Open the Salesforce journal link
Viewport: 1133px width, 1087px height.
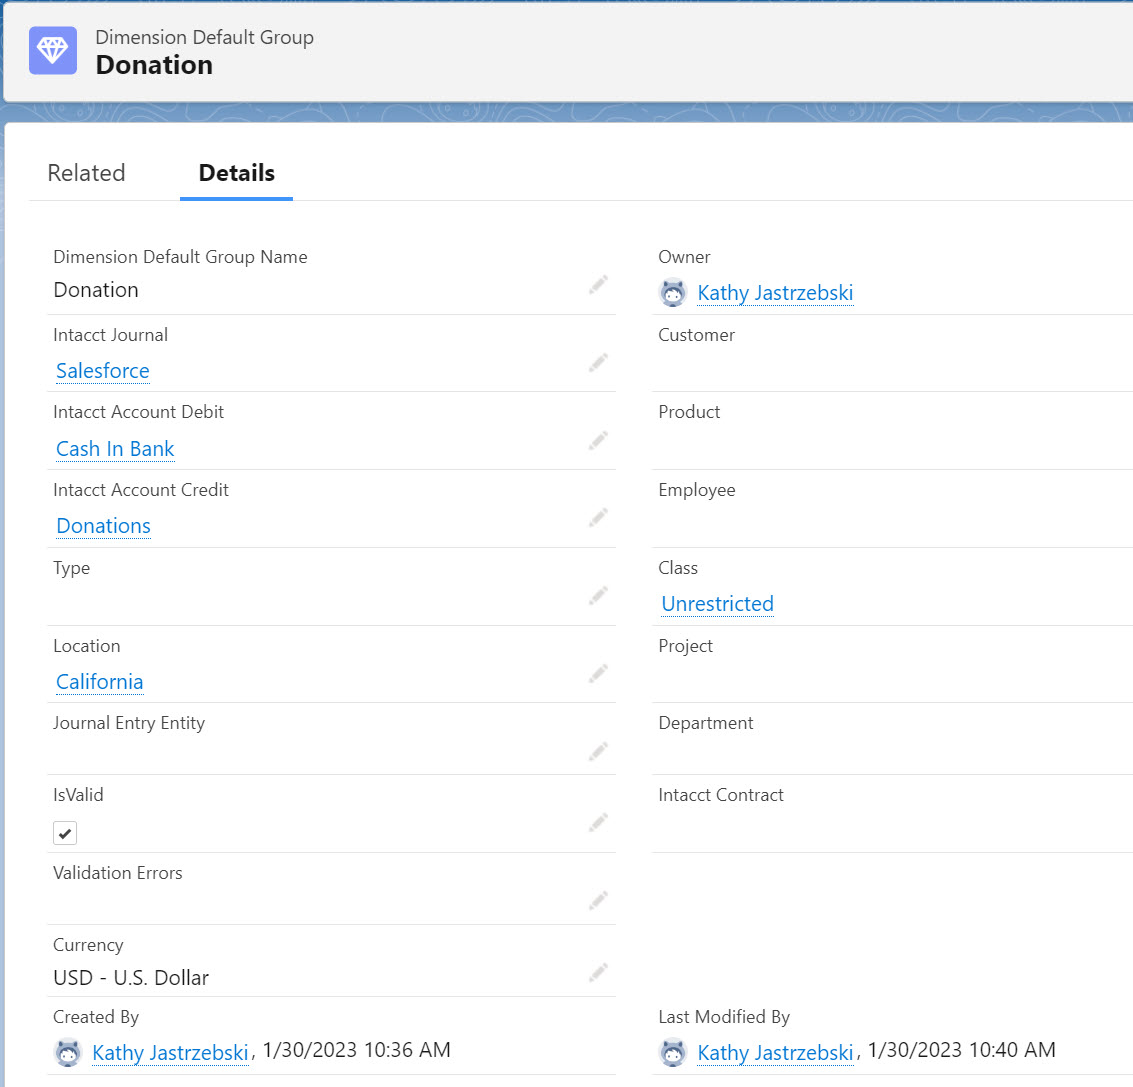pyautogui.click(x=103, y=371)
